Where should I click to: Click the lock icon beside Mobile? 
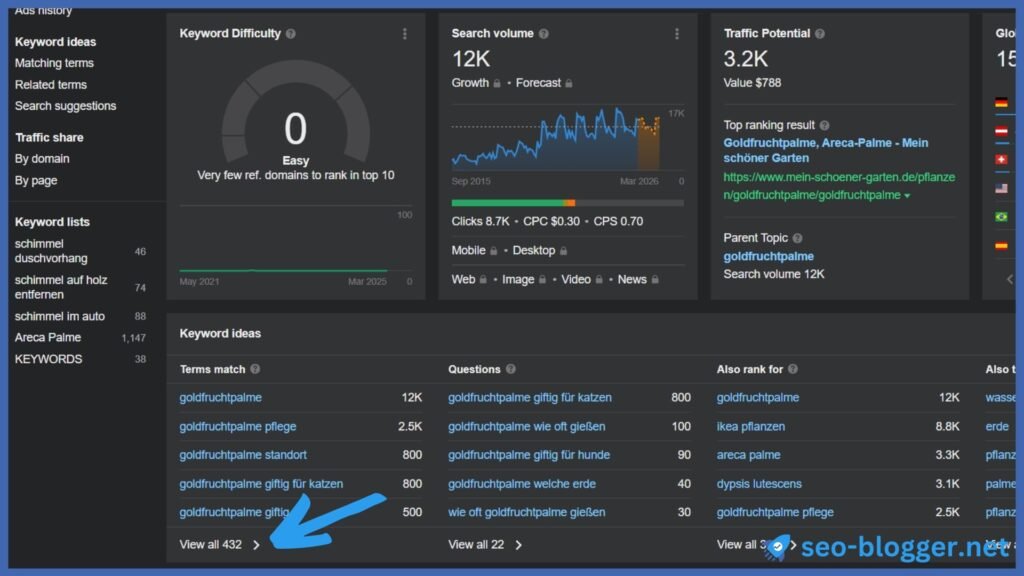click(x=494, y=251)
